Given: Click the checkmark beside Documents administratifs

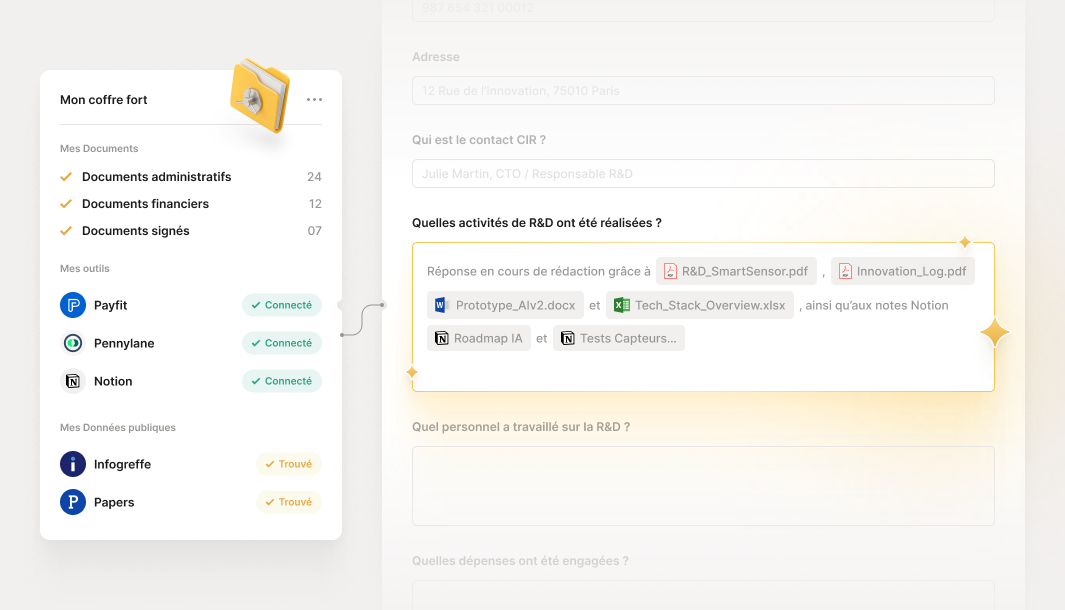Looking at the screenshot, I should coord(66,177).
